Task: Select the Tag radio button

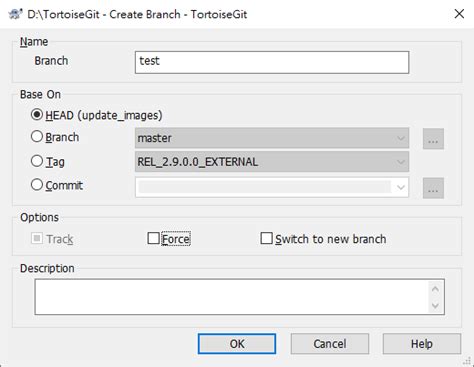Action: pyautogui.click(x=37, y=161)
